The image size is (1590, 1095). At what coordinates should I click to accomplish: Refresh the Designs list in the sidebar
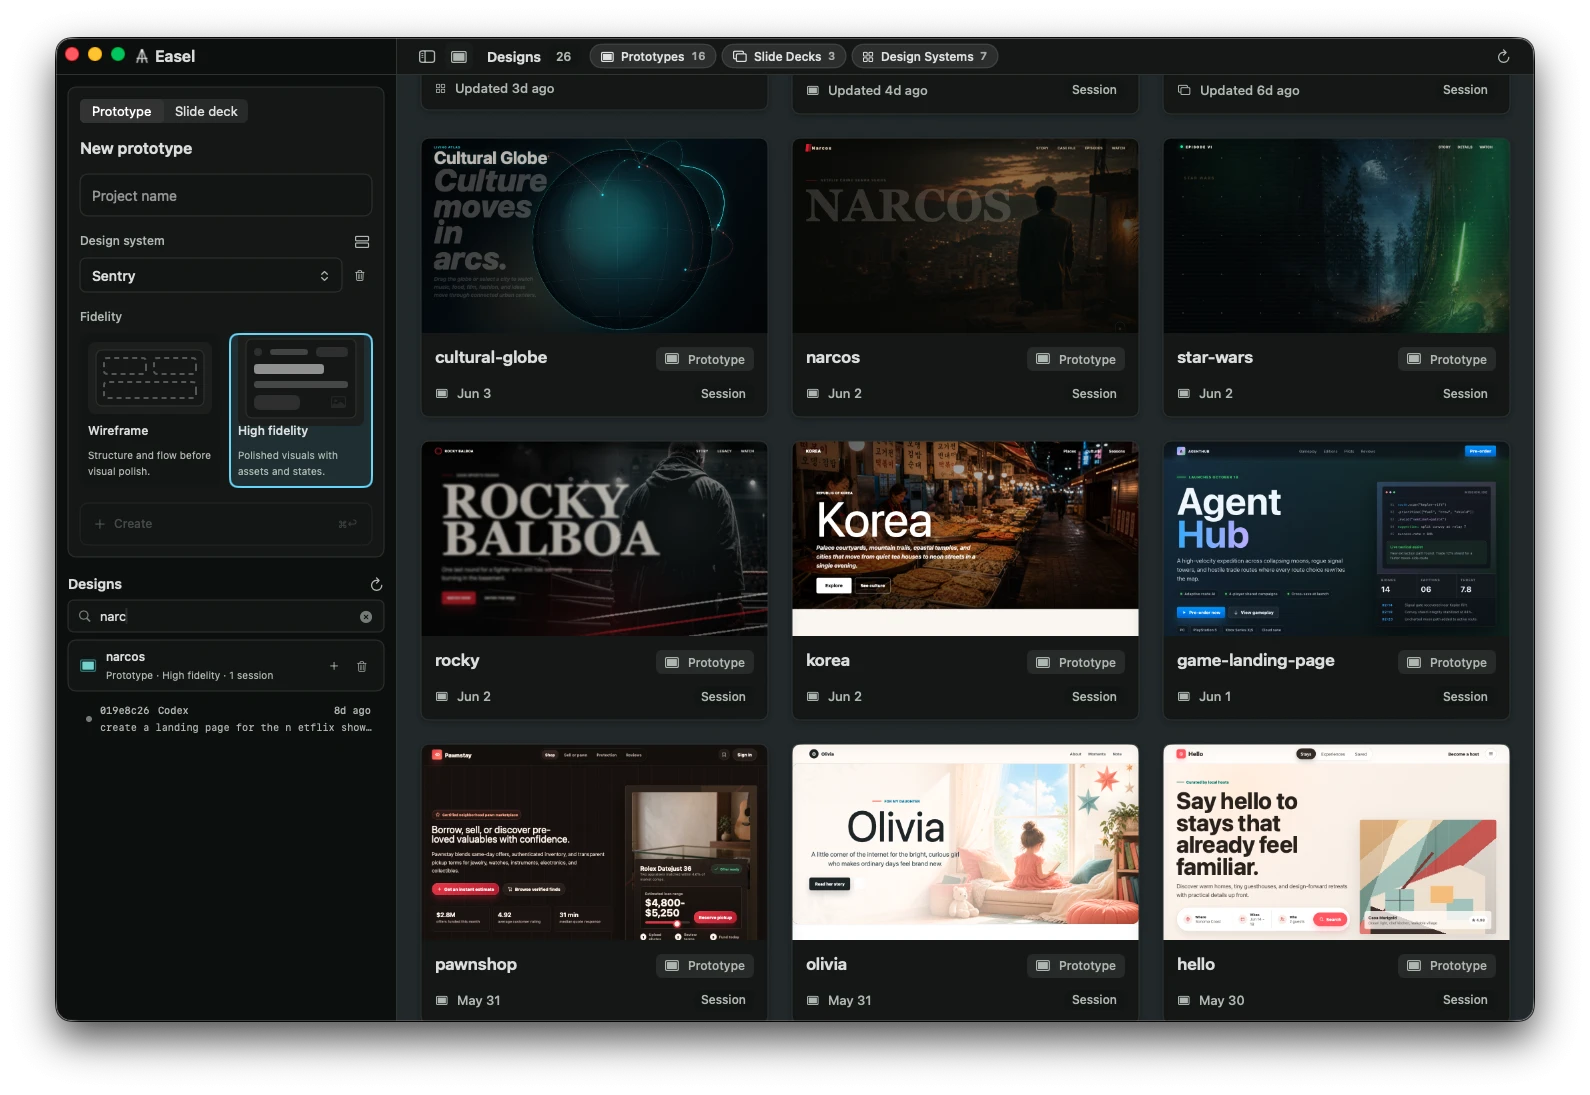pyautogui.click(x=376, y=584)
